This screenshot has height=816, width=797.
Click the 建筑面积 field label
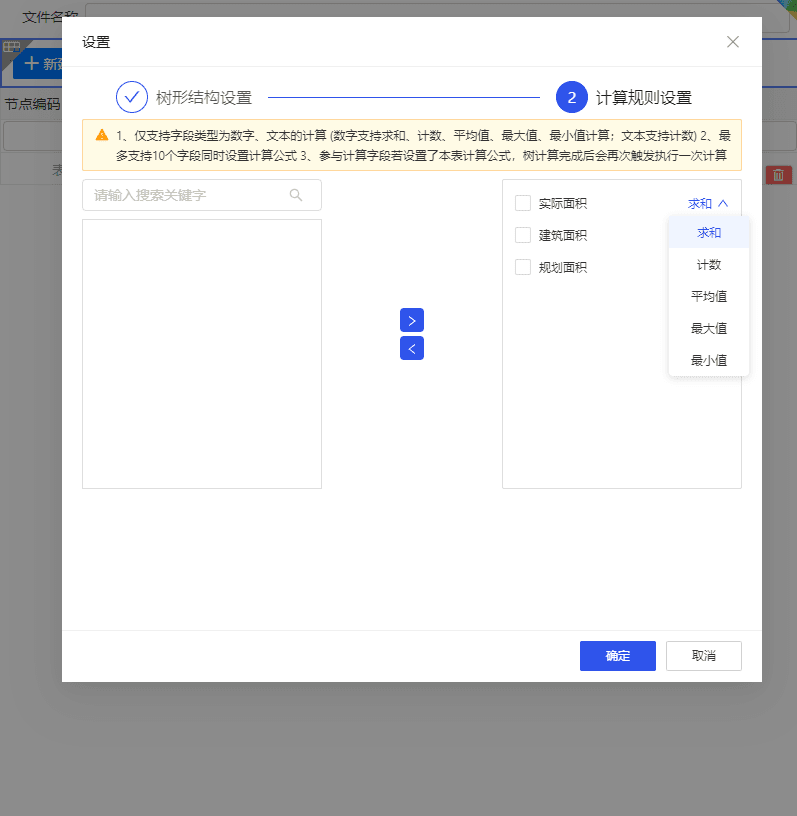point(563,235)
